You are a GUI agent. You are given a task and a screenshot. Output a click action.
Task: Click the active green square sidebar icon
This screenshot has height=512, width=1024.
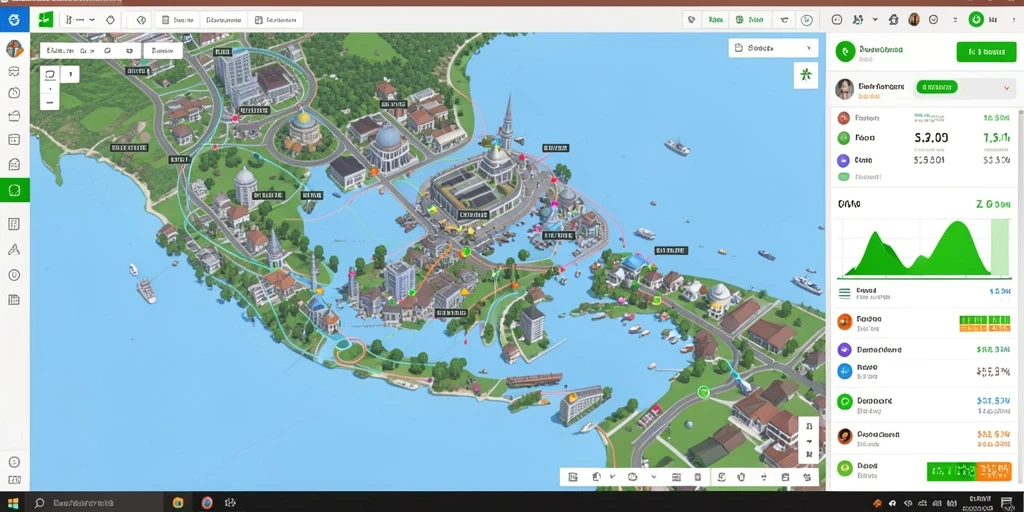pyautogui.click(x=14, y=190)
